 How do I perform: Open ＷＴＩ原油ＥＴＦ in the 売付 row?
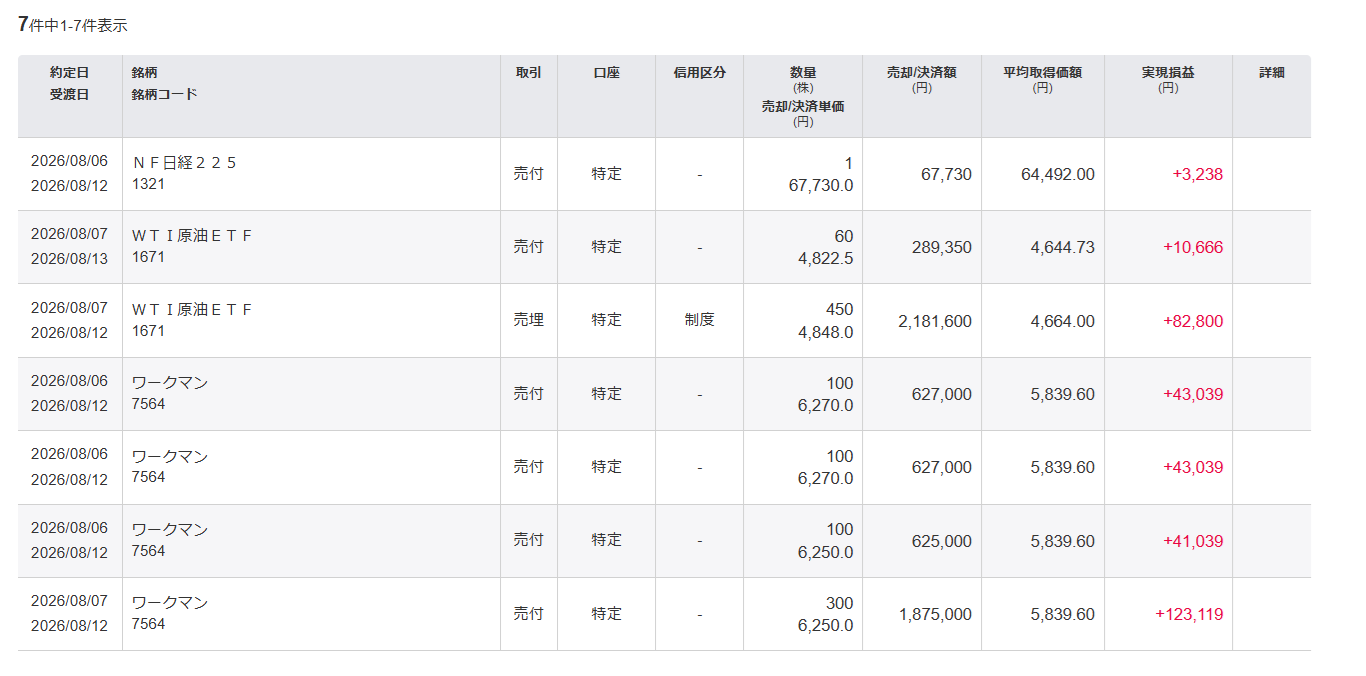(x=192, y=236)
